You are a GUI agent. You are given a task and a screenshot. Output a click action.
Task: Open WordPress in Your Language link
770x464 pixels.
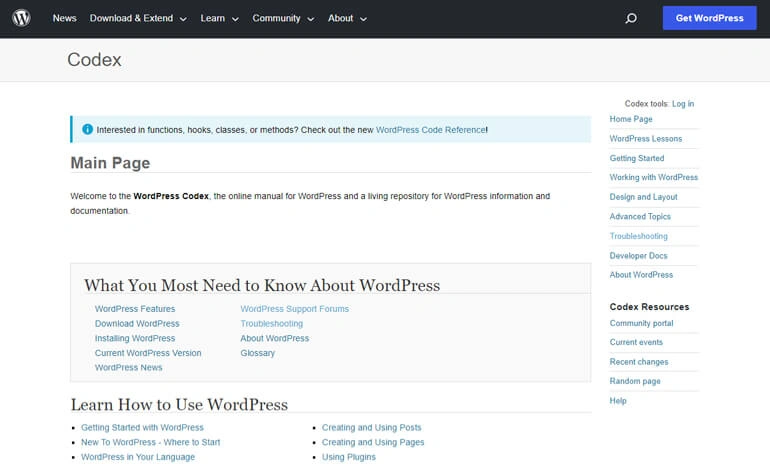[138, 457]
